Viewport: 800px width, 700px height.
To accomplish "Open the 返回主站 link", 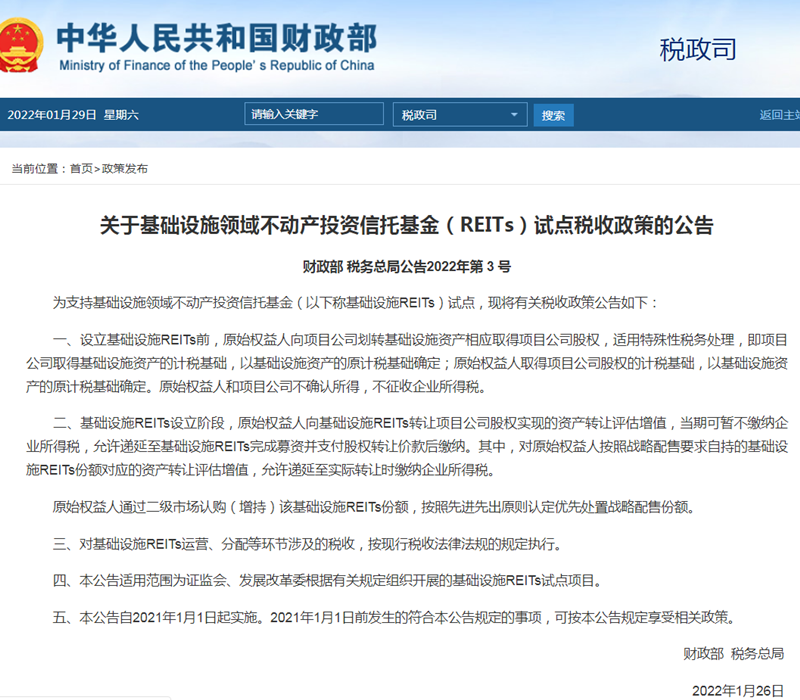I will coord(781,114).
